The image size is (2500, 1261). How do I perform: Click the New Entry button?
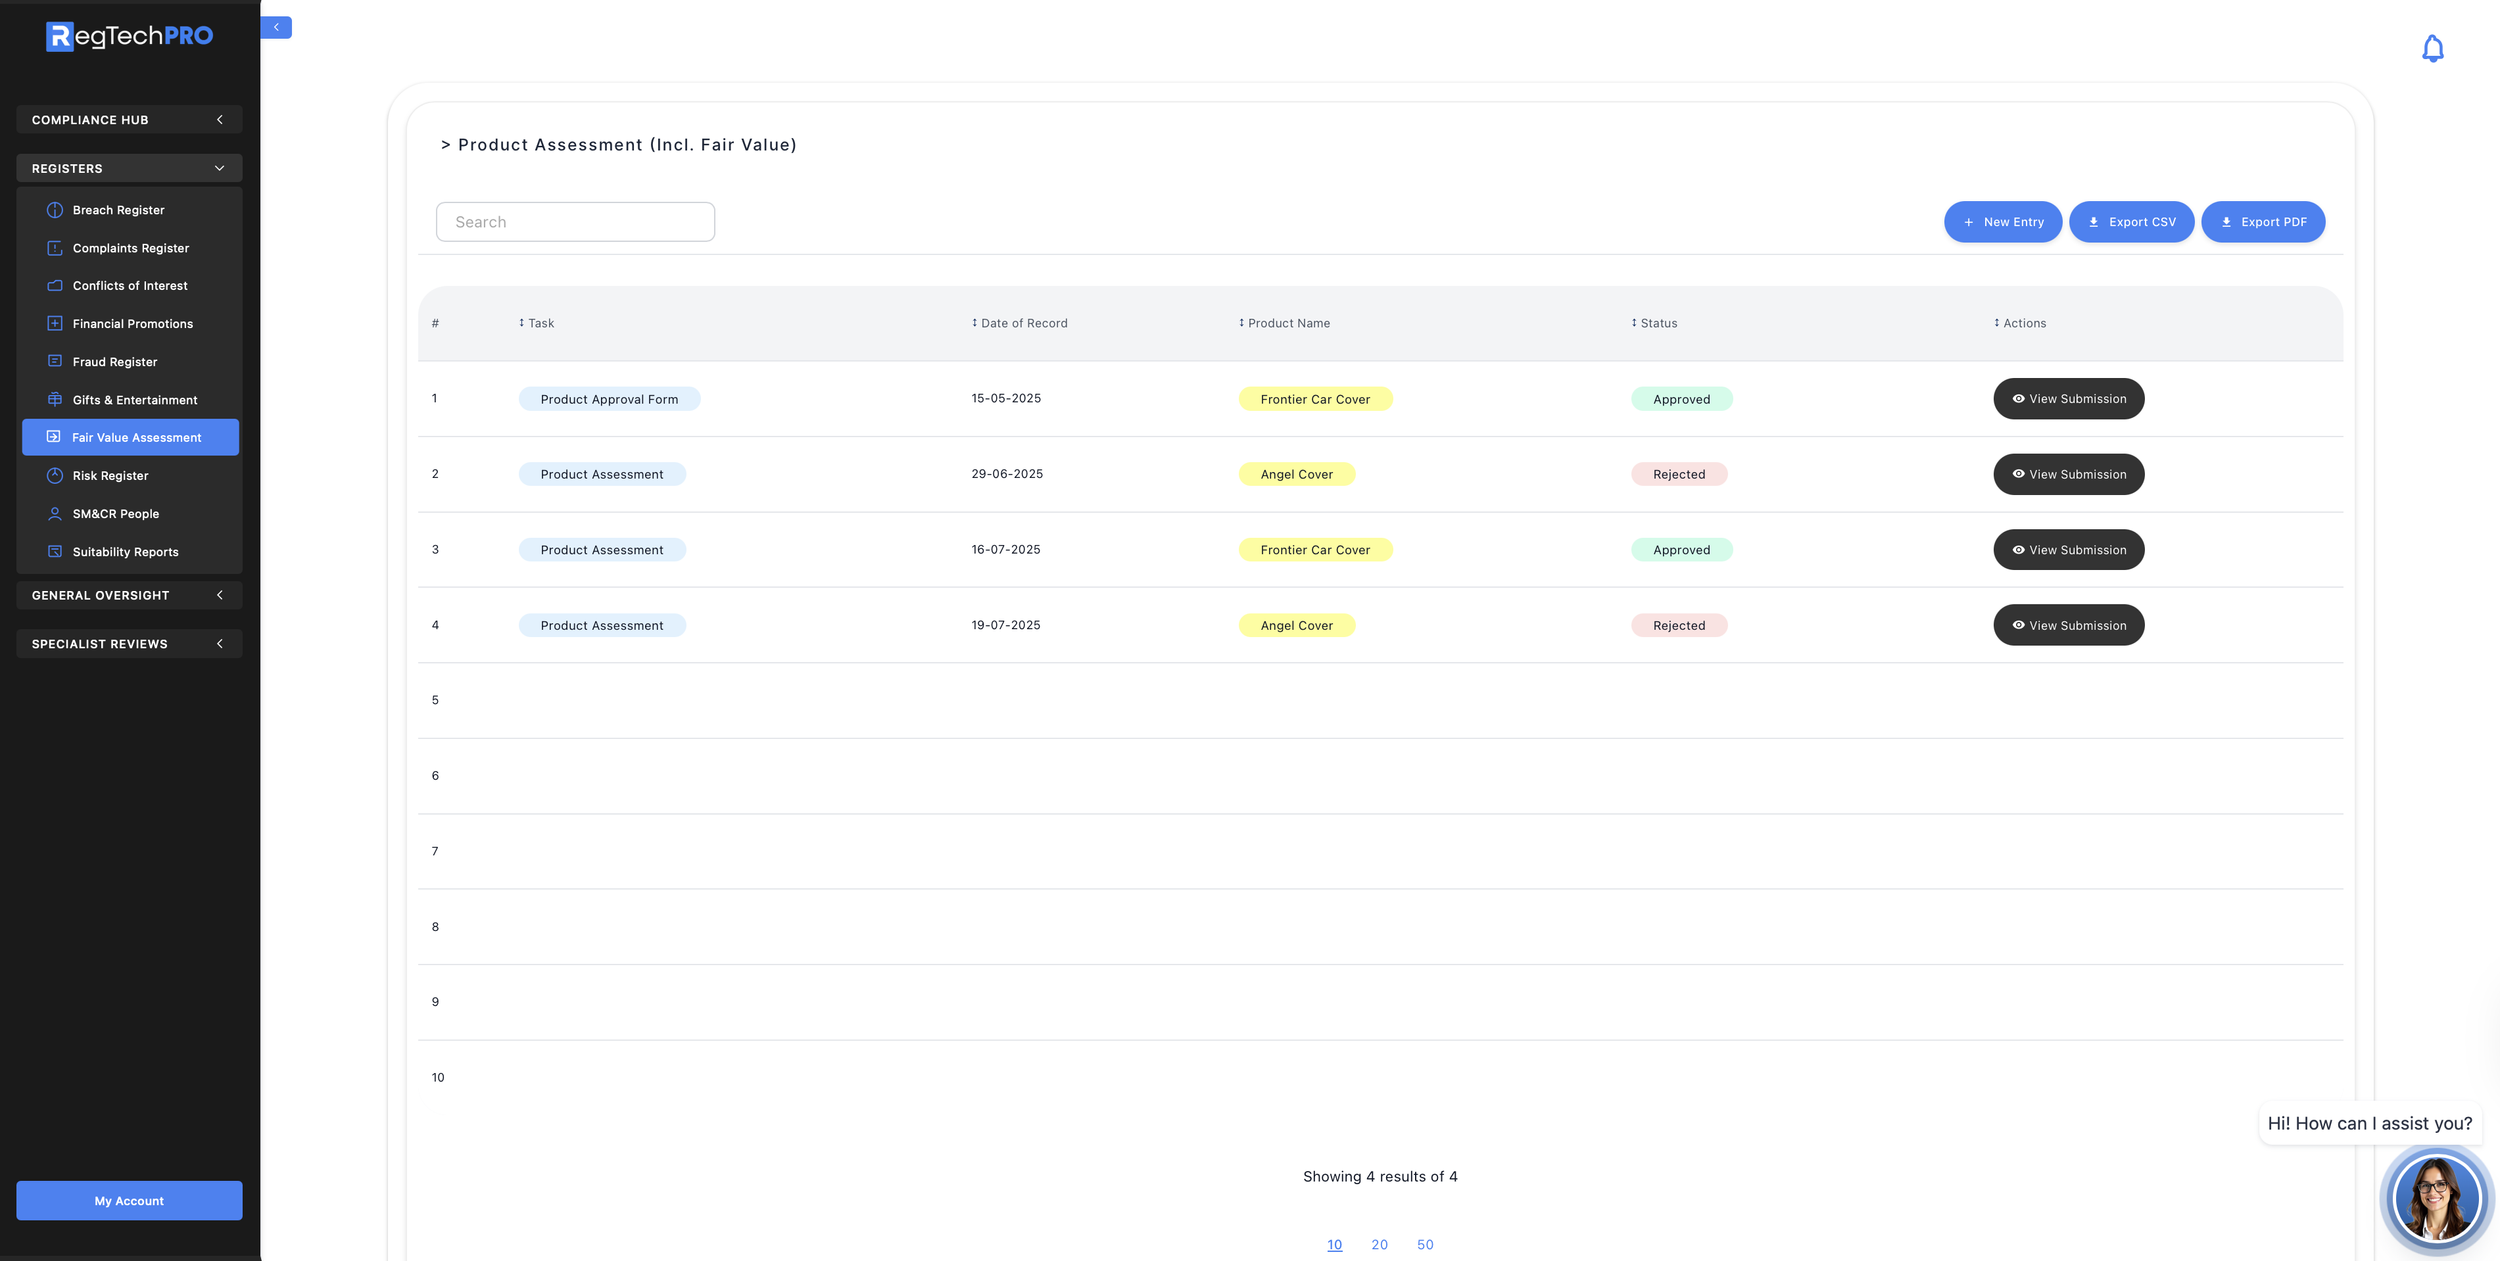pos(2002,222)
